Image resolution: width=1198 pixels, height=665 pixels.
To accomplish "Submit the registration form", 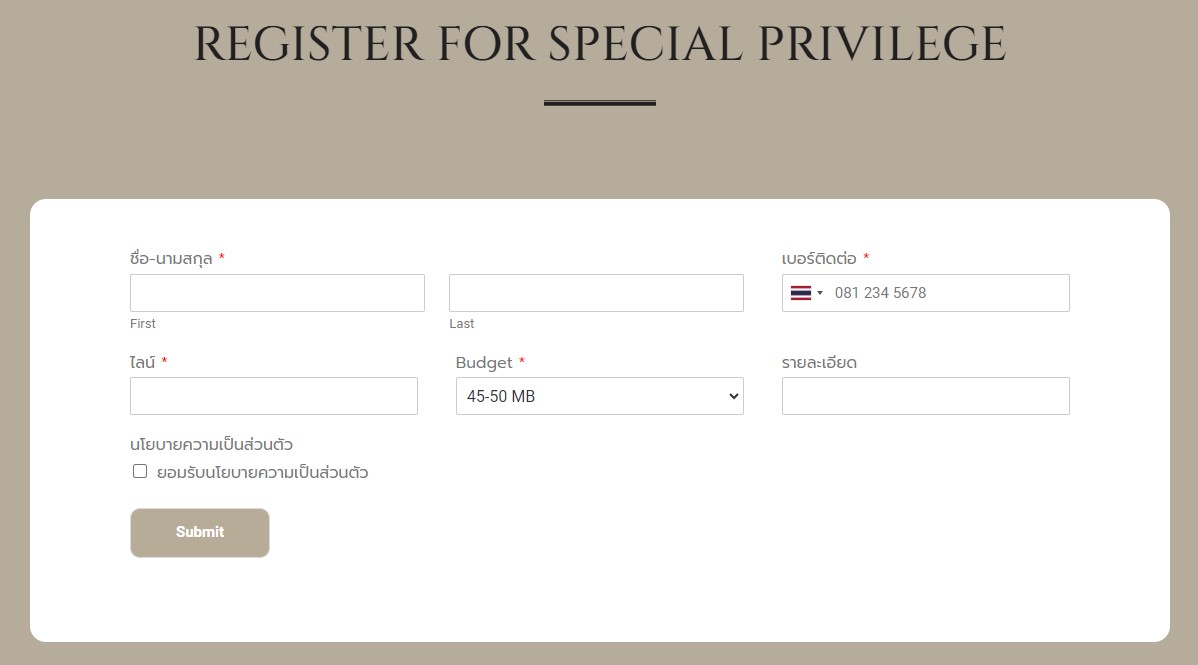I will (200, 533).
